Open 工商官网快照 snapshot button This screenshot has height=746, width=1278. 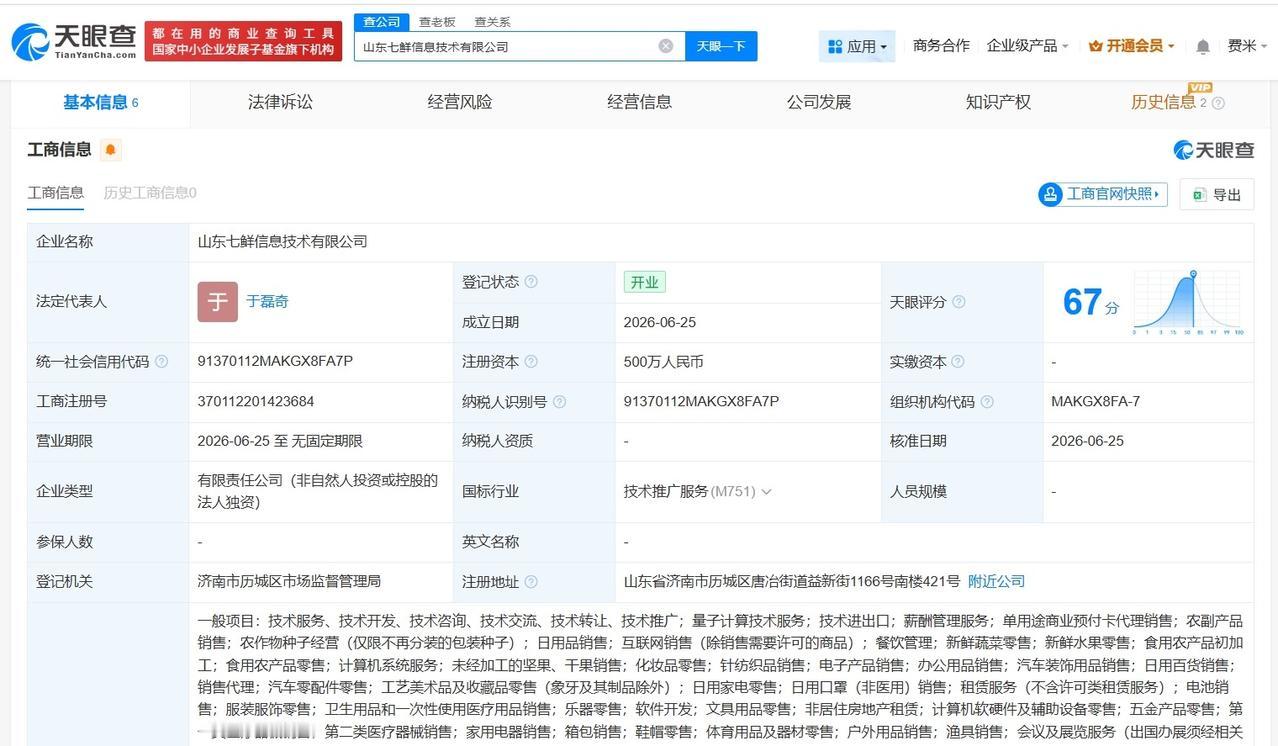pyautogui.click(x=1103, y=194)
